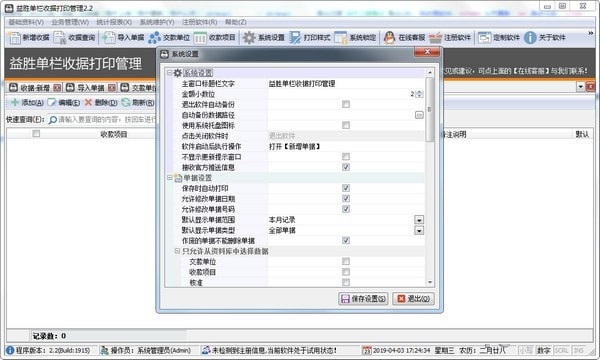Image resolution: width=600 pixels, height=360 pixels.
Task: Enable 退出软件自动备份 checkbox
Action: pyautogui.click(x=346, y=104)
